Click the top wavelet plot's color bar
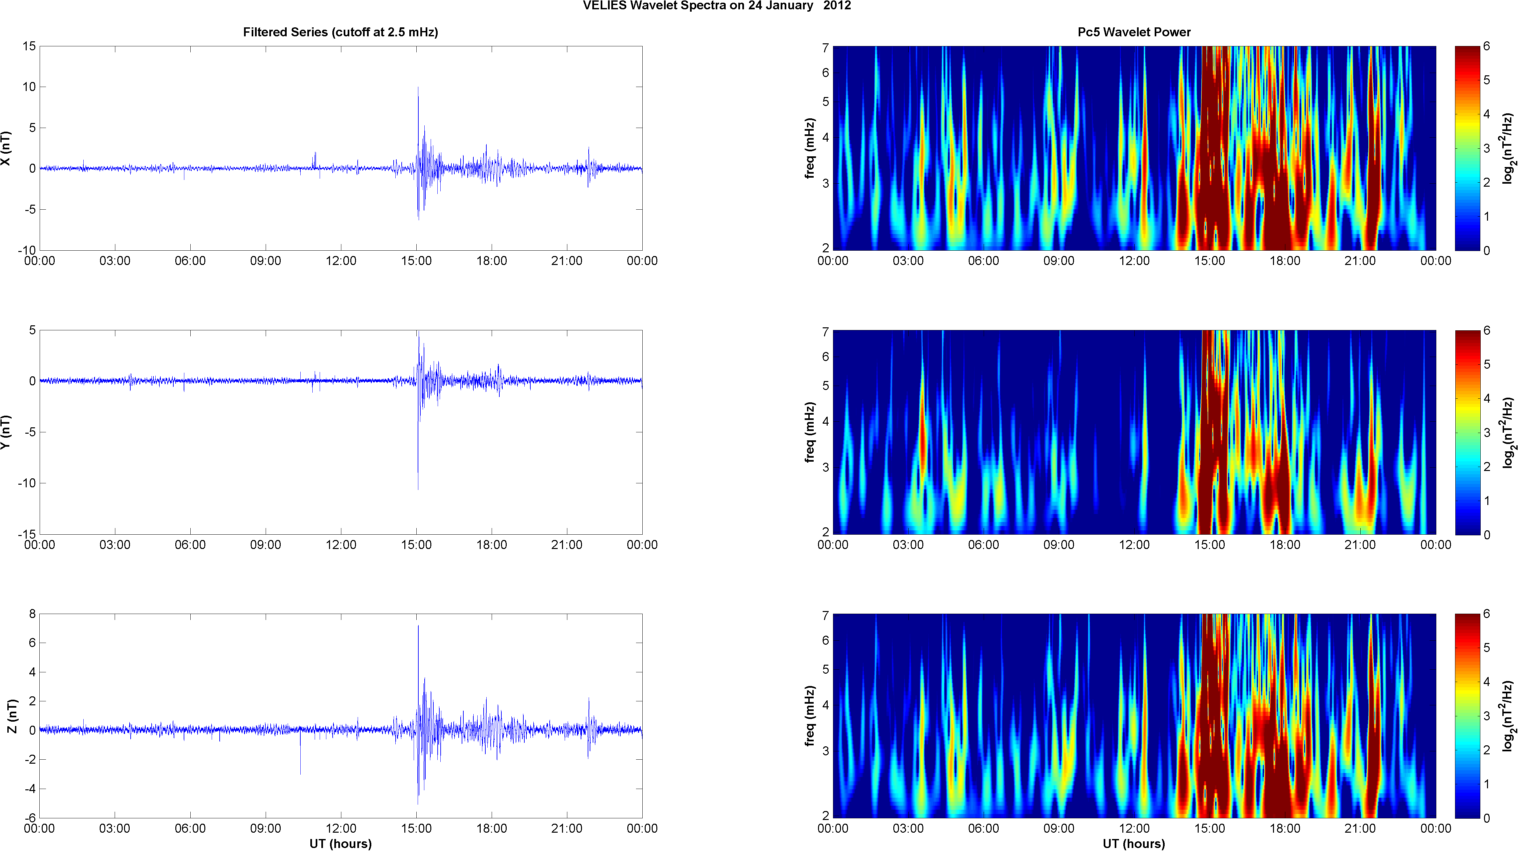Image resolution: width=1518 pixels, height=851 pixels. (1466, 148)
